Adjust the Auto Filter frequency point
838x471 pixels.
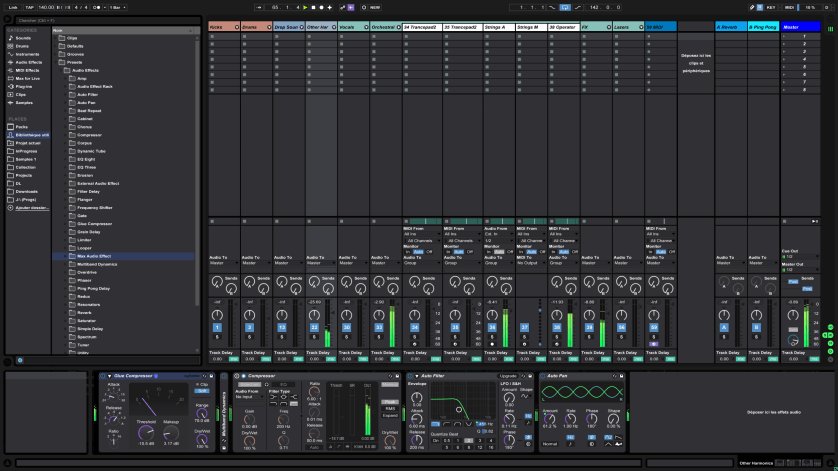pos(459,410)
